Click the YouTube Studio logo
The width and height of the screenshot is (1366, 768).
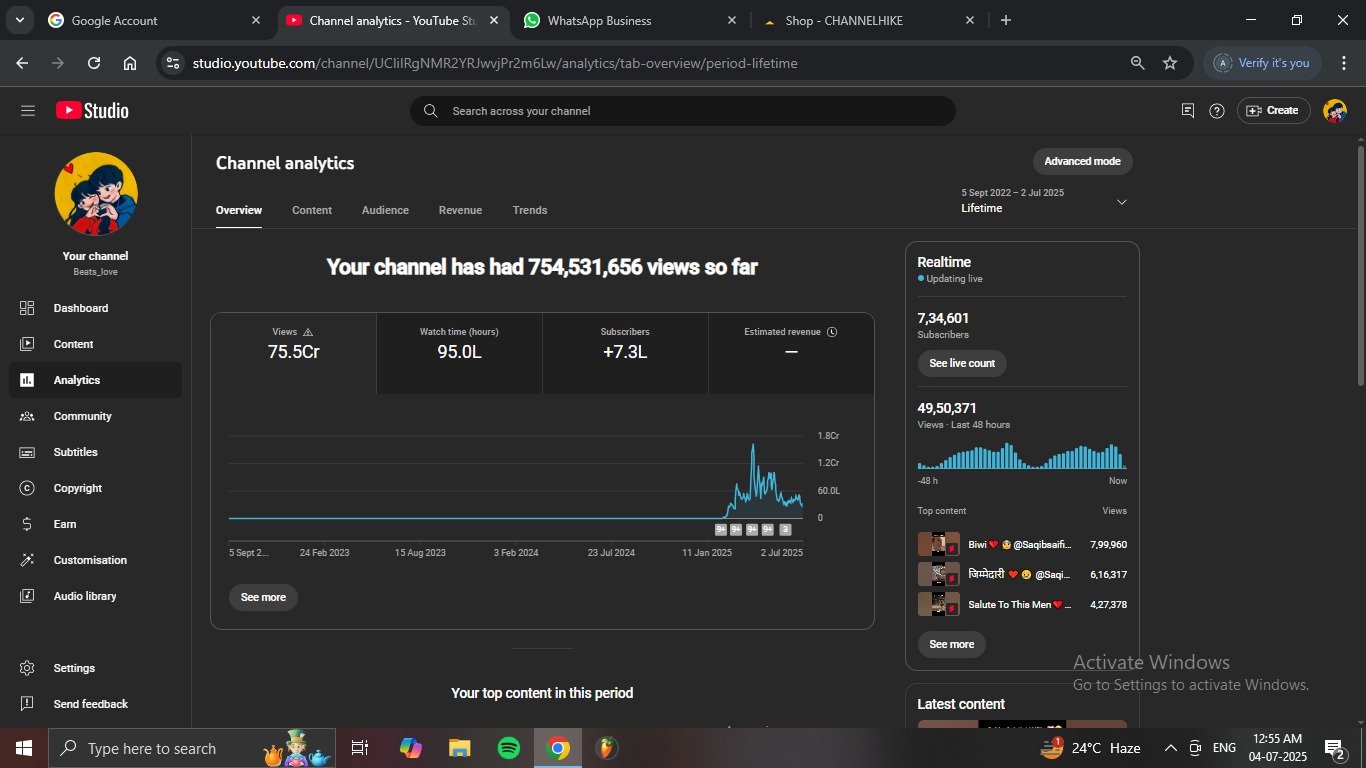tap(92, 111)
